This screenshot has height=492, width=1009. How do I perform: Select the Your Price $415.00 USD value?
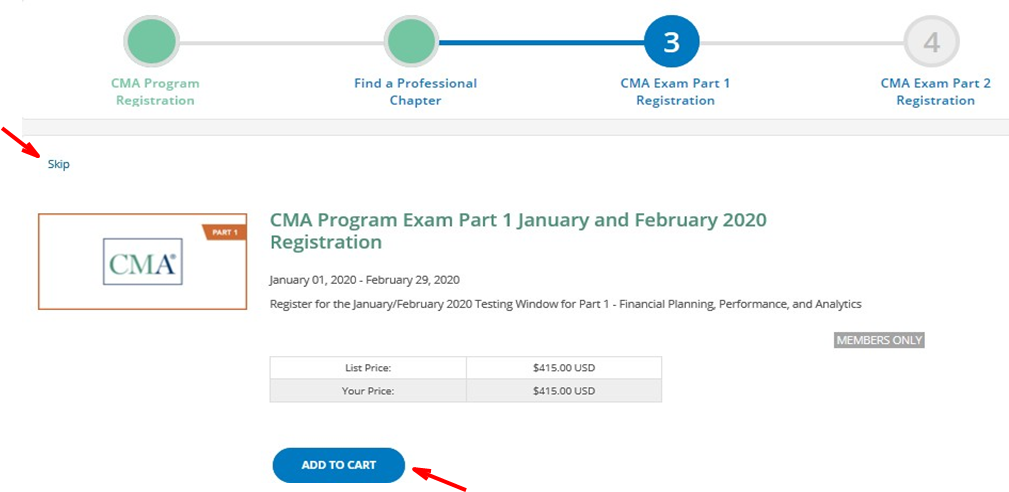click(563, 391)
